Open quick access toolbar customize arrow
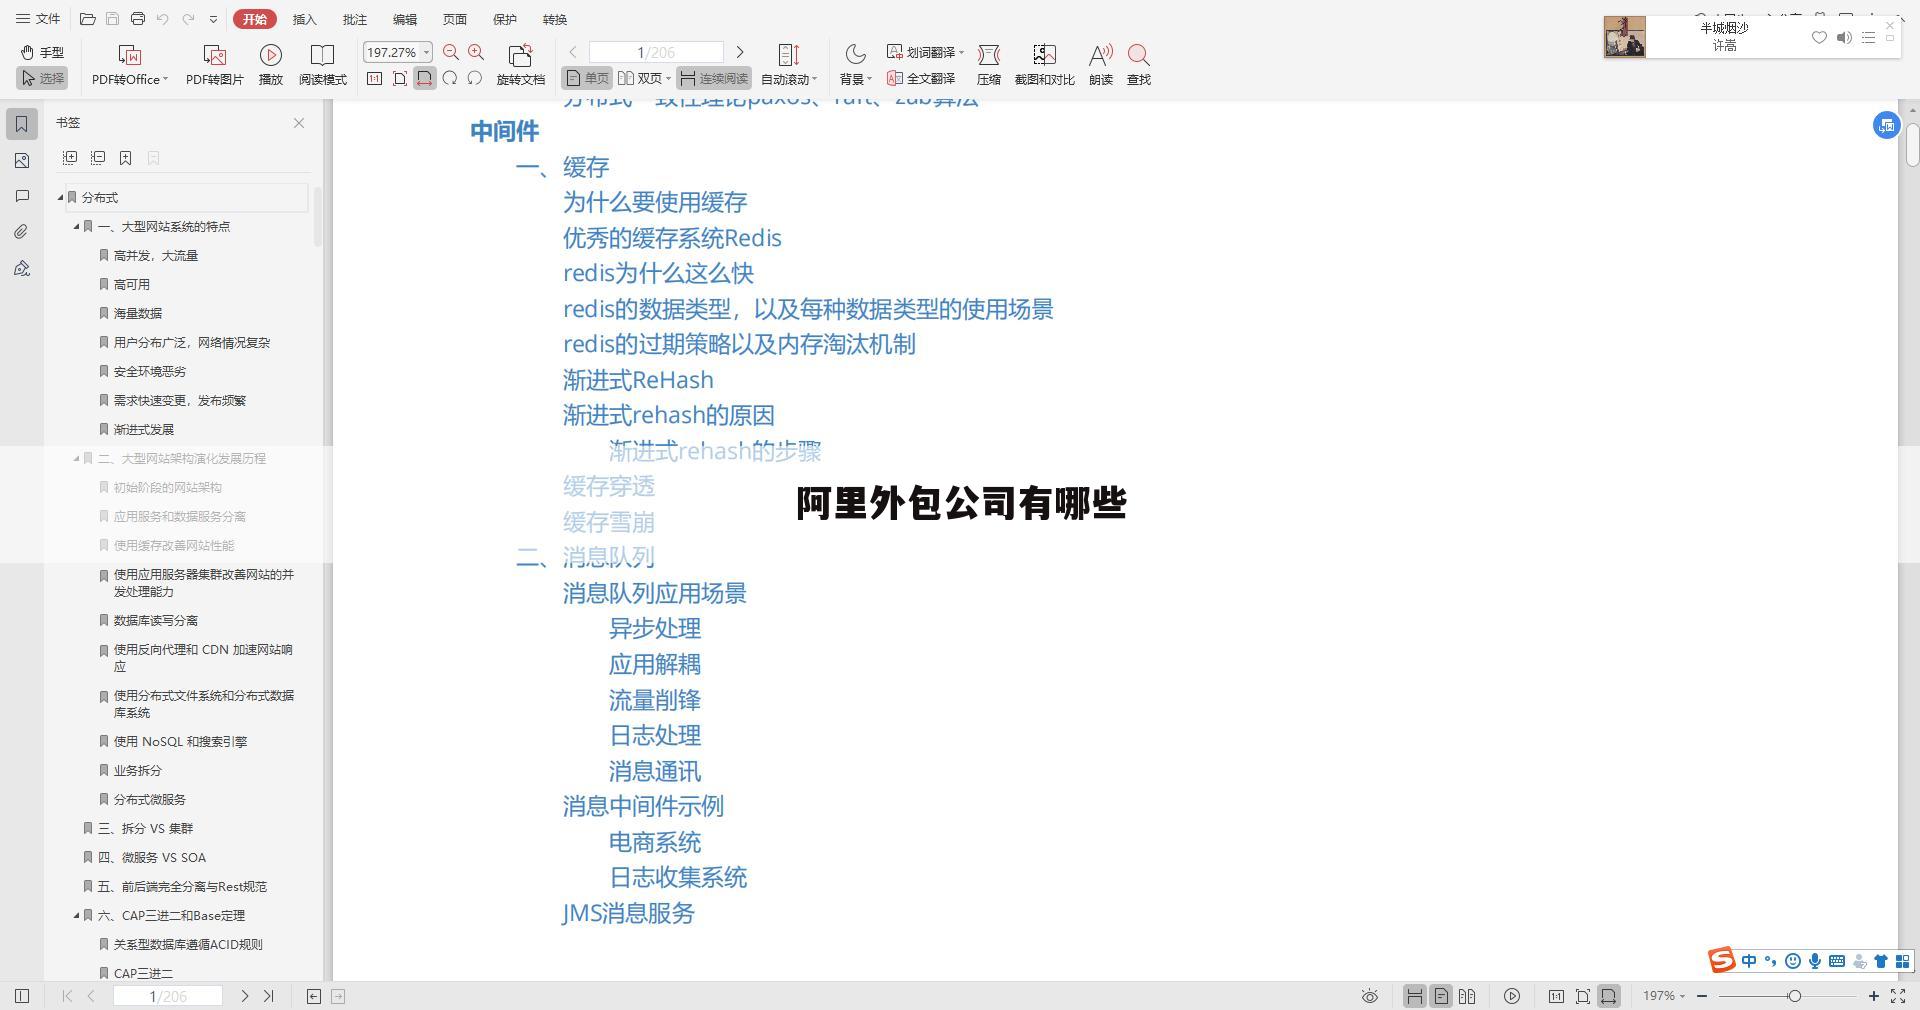 coord(213,19)
